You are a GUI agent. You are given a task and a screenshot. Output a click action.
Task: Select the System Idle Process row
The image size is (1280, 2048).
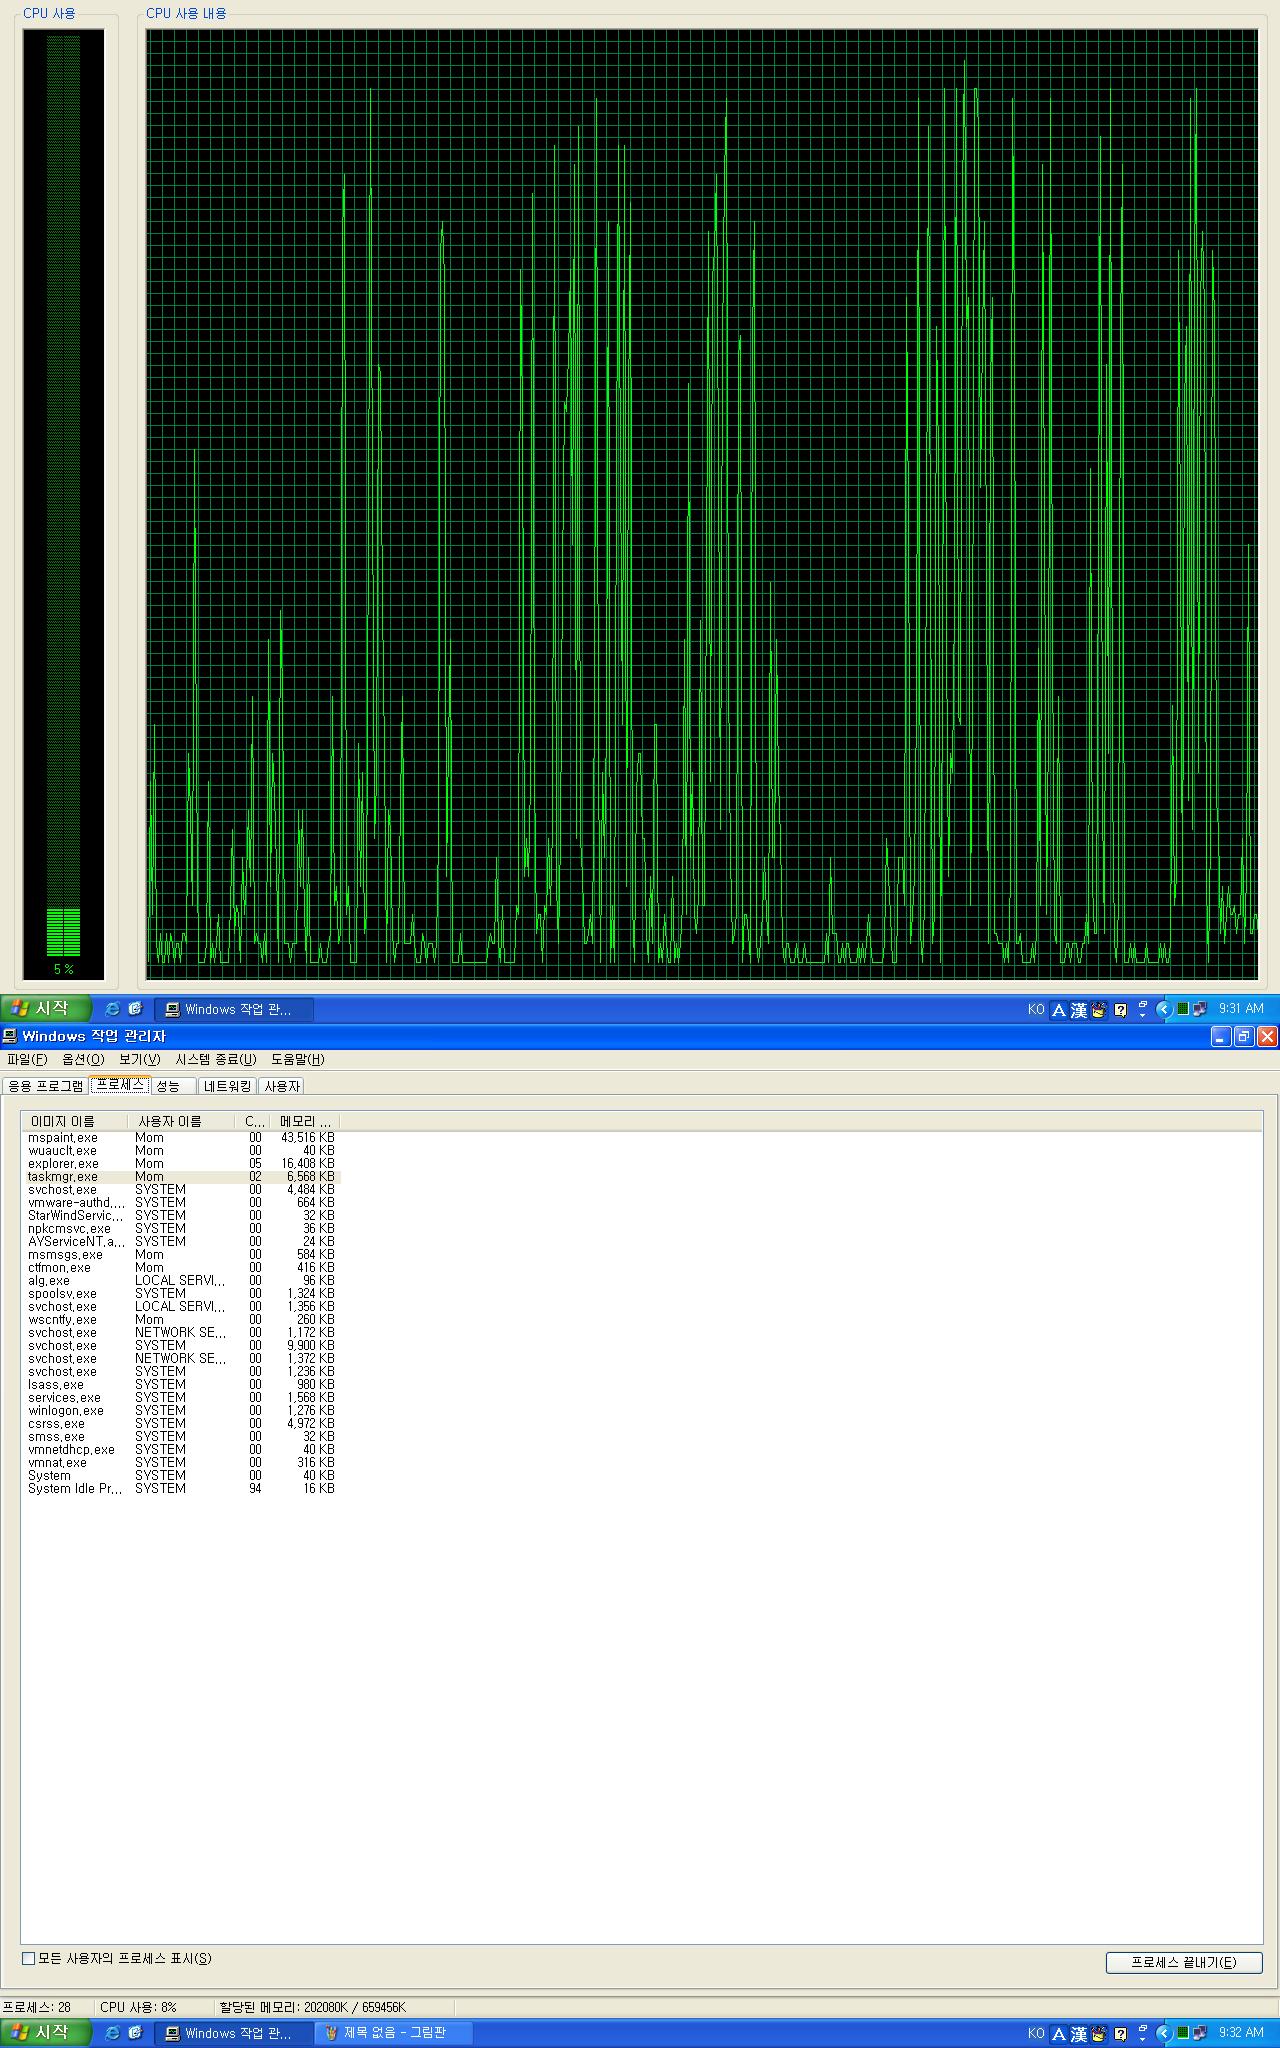[x=75, y=1489]
